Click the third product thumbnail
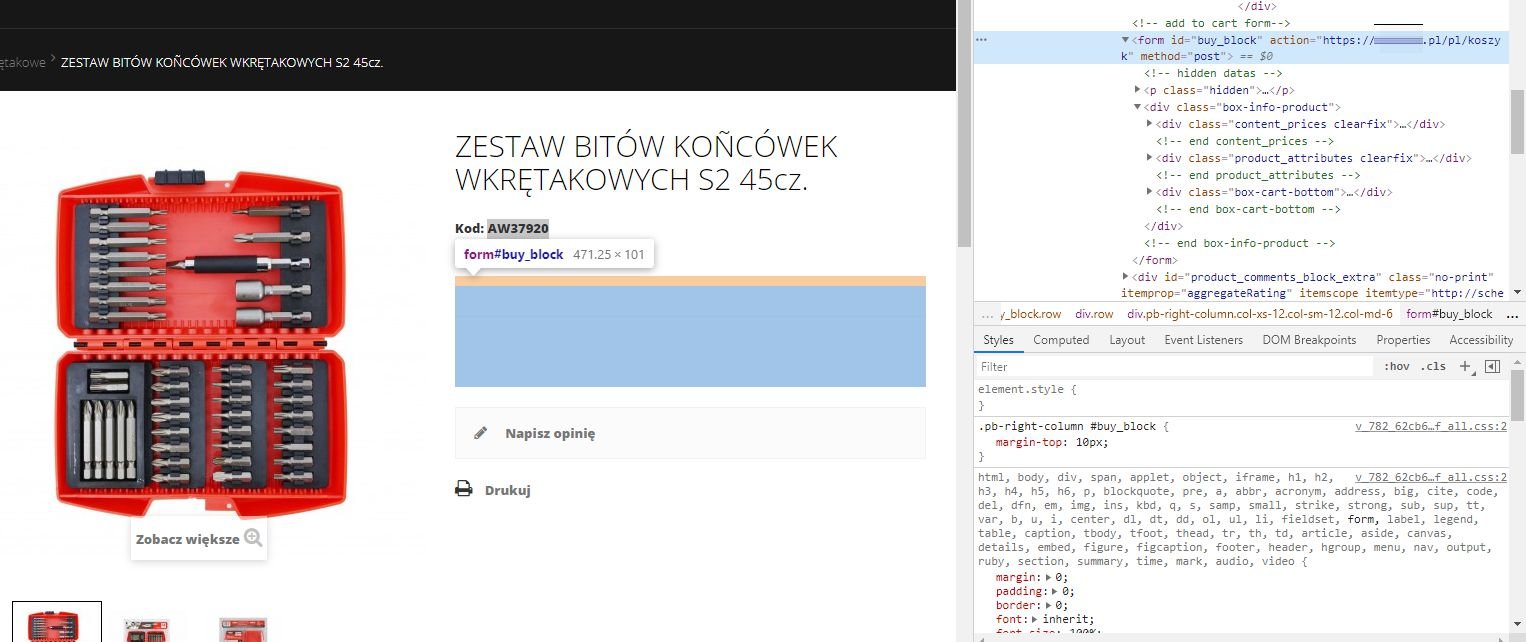This screenshot has width=1526, height=642. pos(243,628)
